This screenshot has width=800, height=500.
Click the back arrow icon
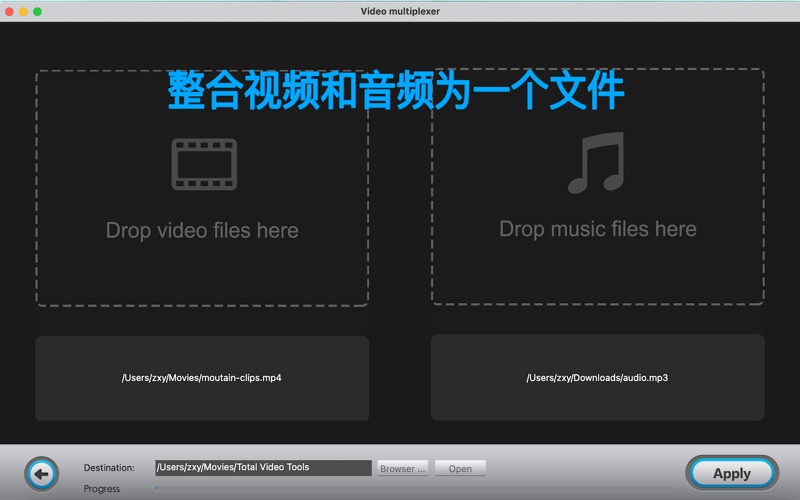[41, 473]
